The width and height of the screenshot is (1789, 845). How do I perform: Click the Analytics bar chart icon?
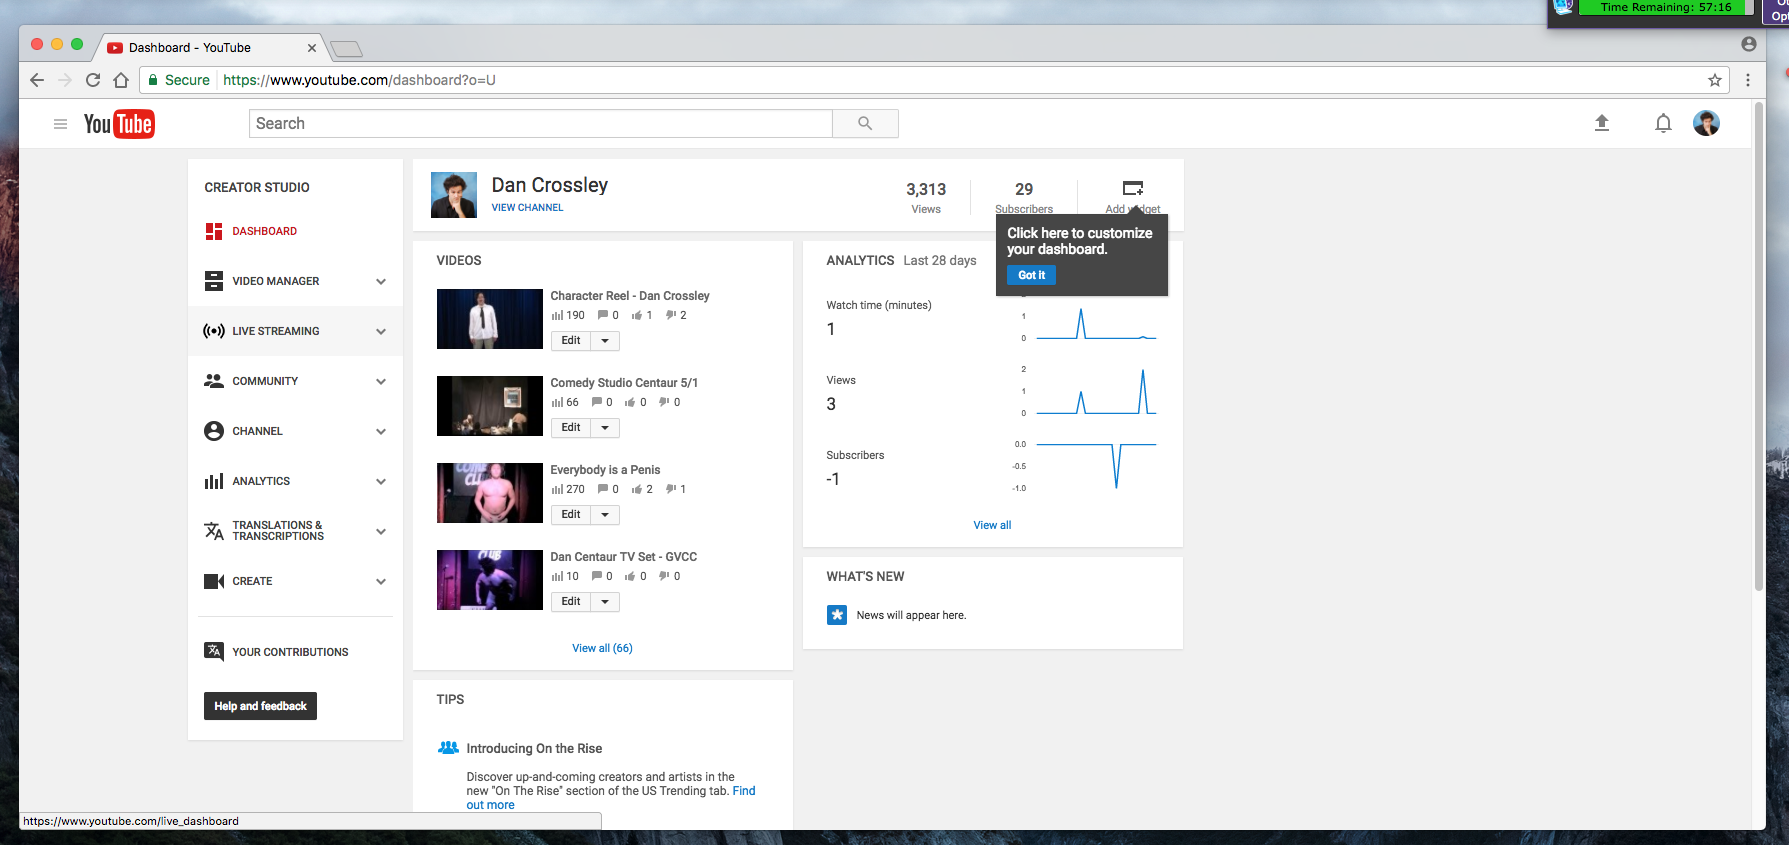[214, 481]
